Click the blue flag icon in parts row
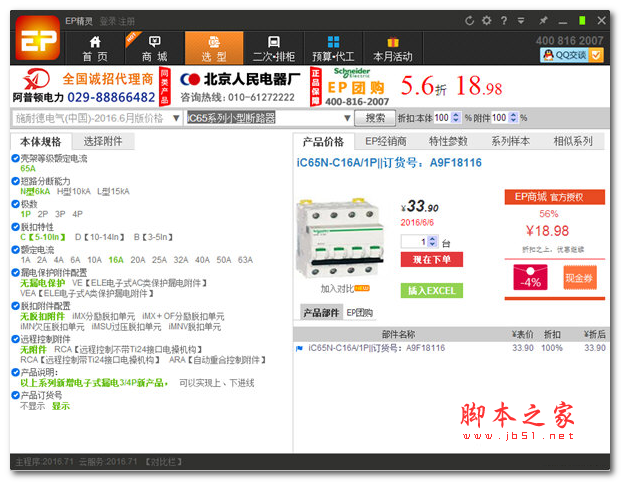The image size is (621, 482). (299, 348)
